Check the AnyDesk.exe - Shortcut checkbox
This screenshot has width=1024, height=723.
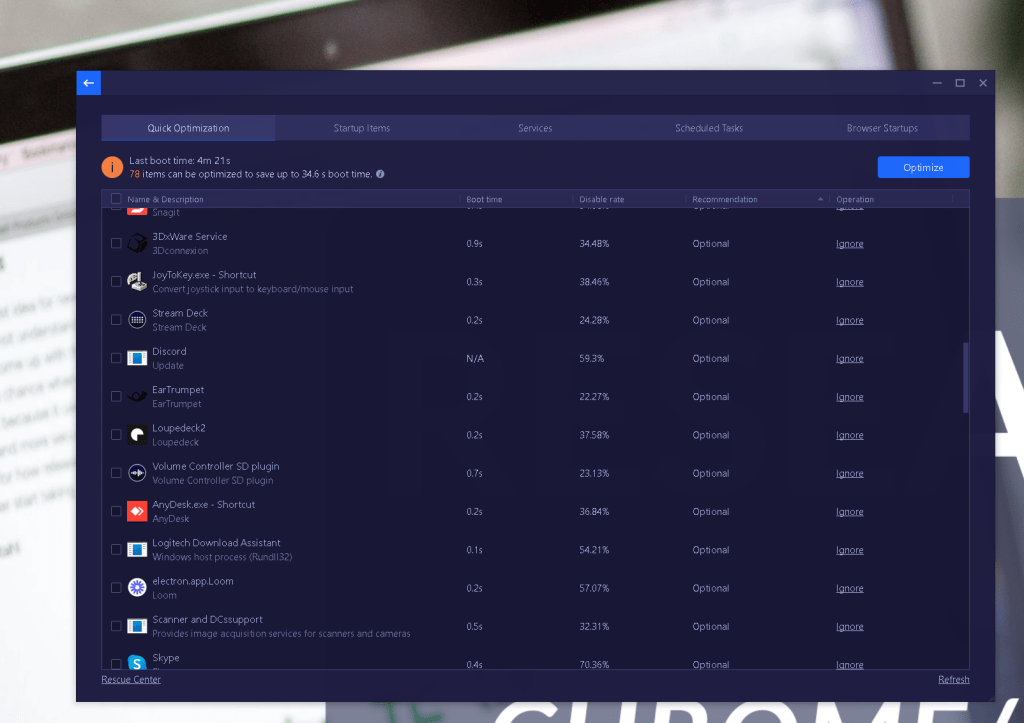click(x=116, y=511)
